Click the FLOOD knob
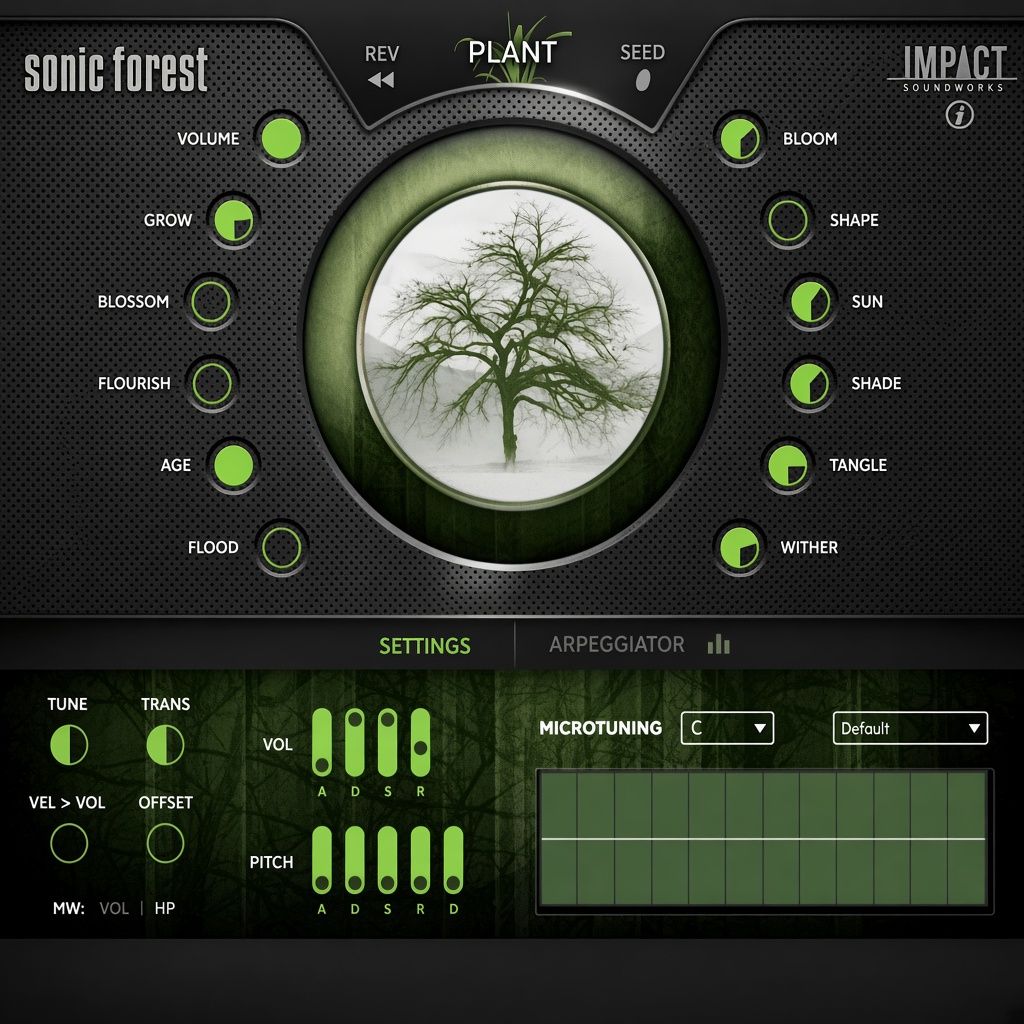The height and width of the screenshot is (1024, 1024). pyautogui.click(x=281, y=547)
